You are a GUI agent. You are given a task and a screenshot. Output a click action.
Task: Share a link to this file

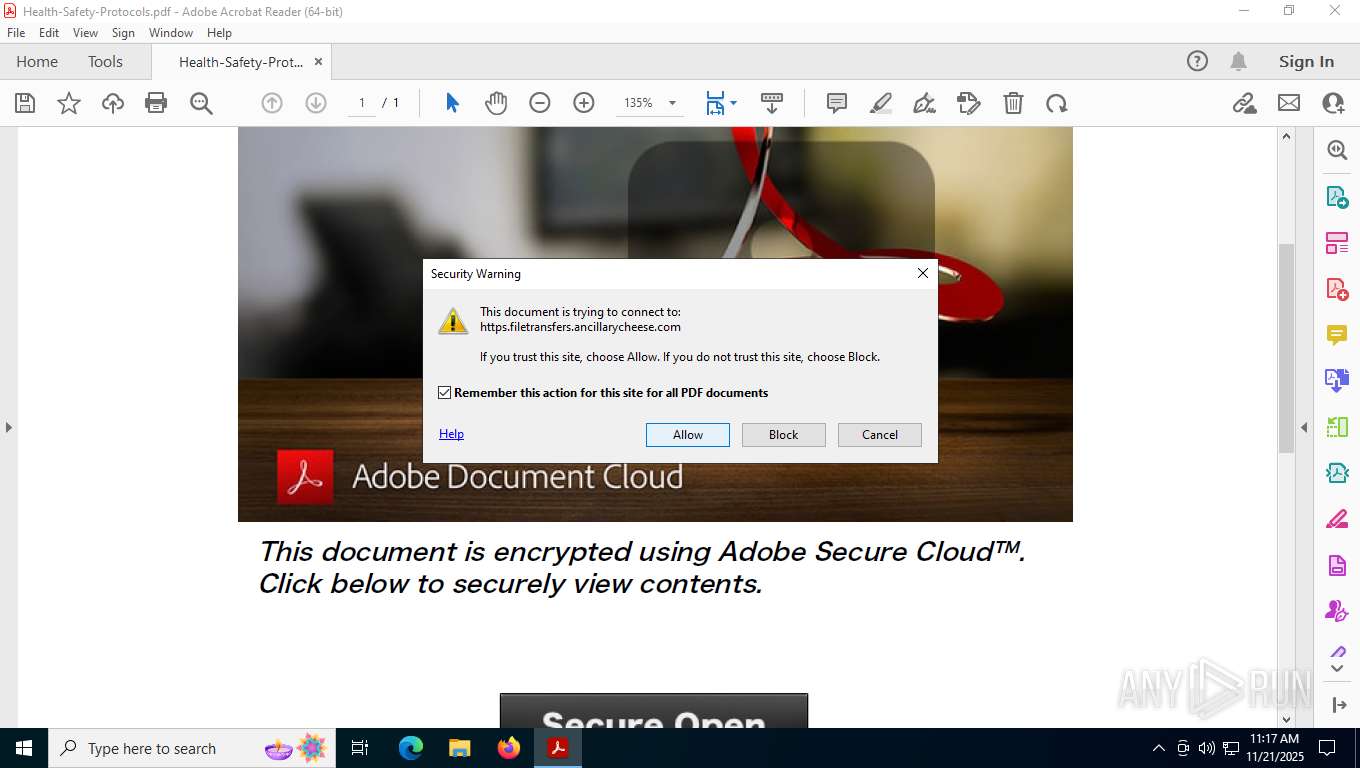click(1245, 103)
